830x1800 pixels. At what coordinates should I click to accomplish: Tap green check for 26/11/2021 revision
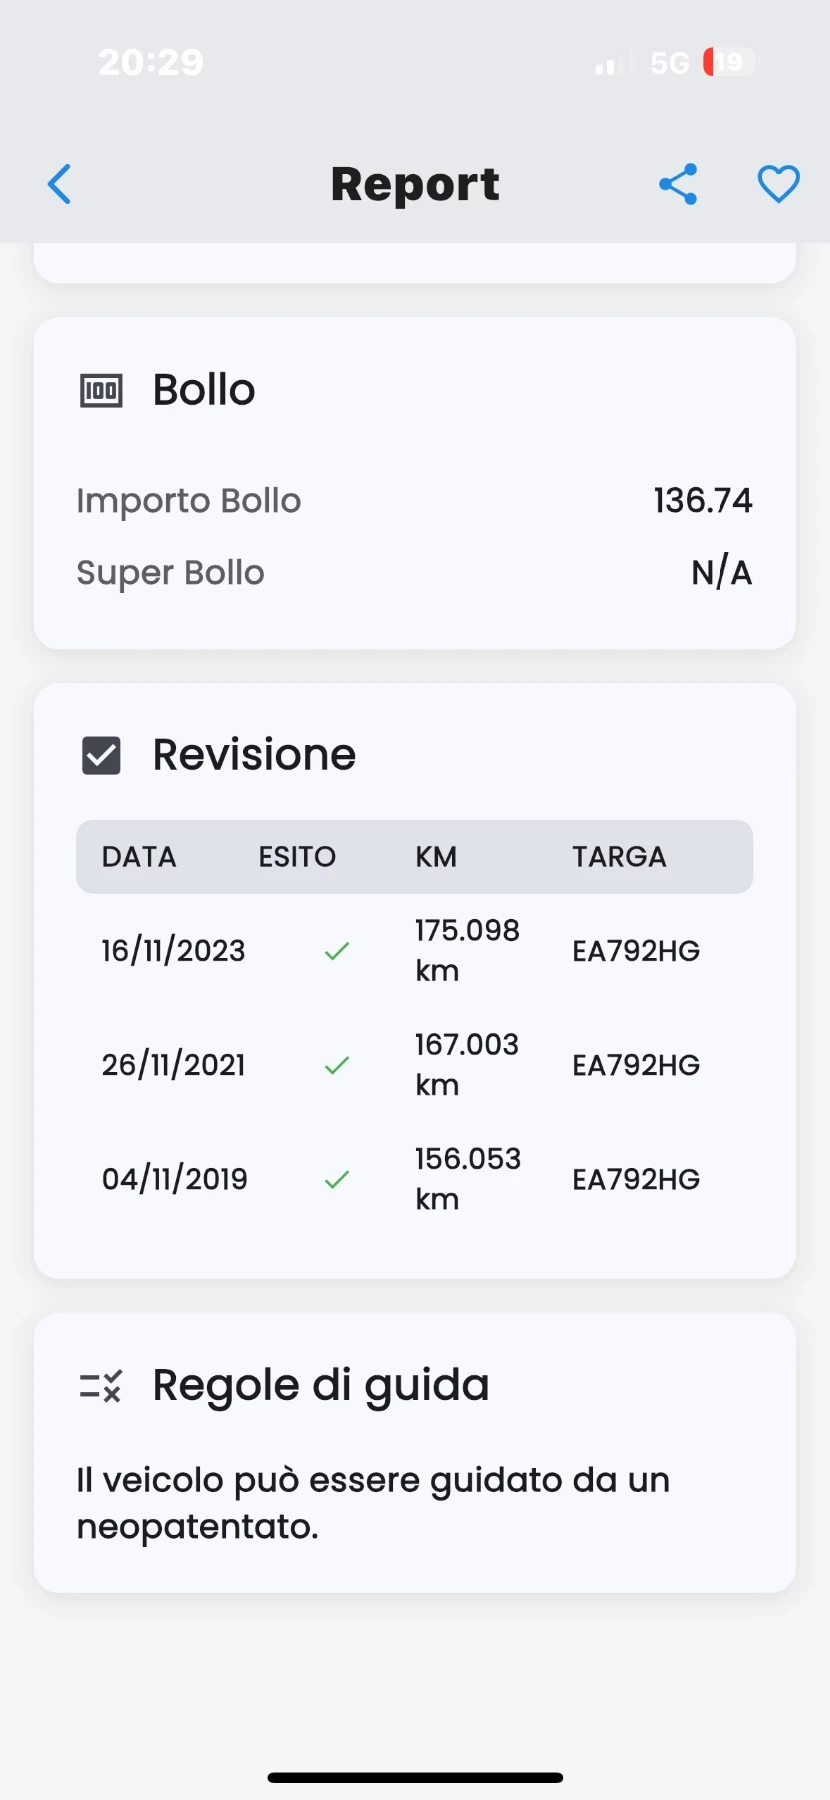pos(337,1065)
